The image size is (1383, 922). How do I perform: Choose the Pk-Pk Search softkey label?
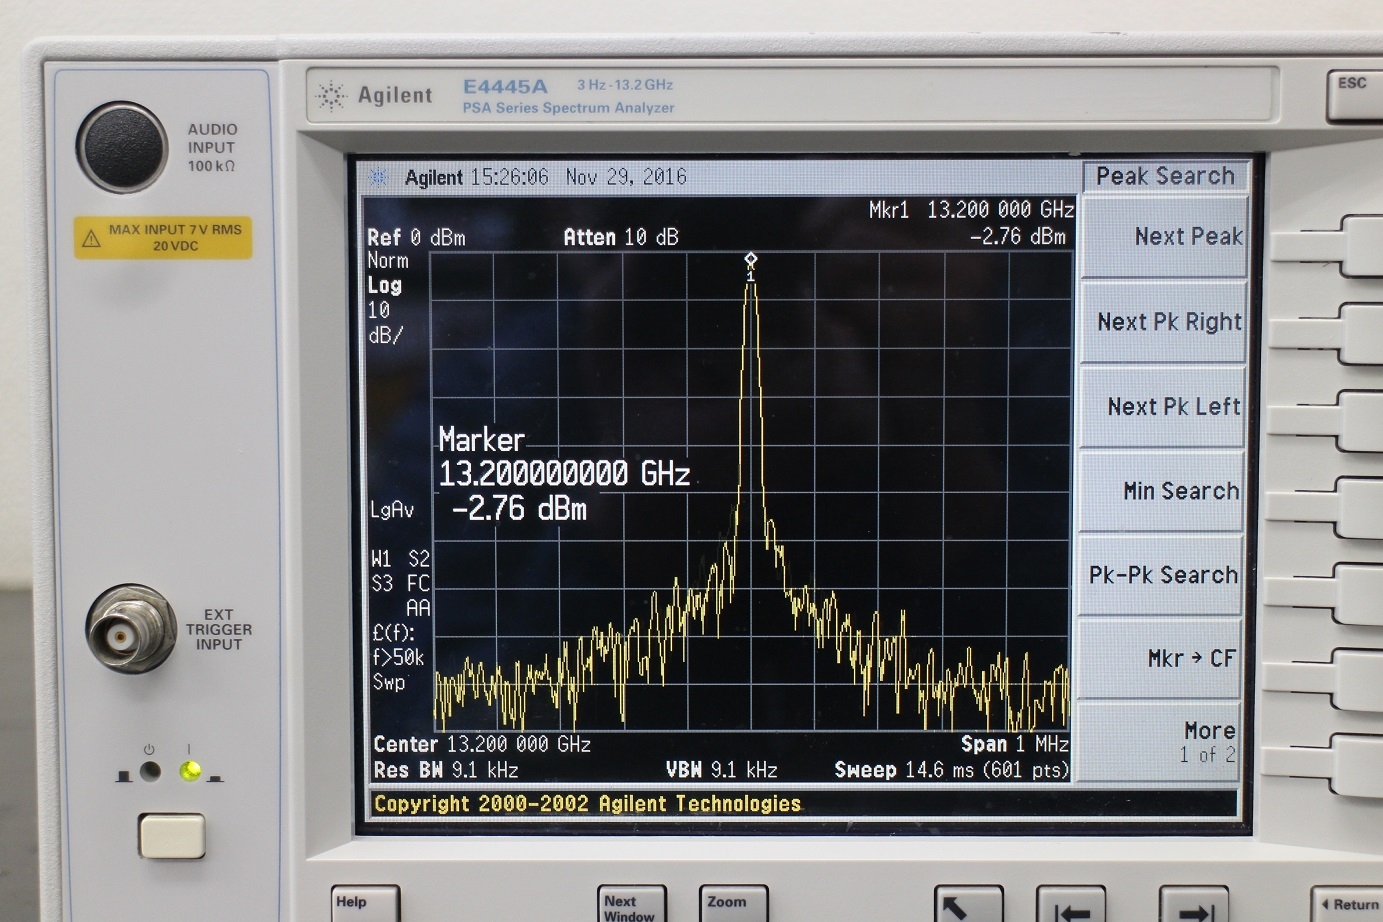(x=1162, y=575)
